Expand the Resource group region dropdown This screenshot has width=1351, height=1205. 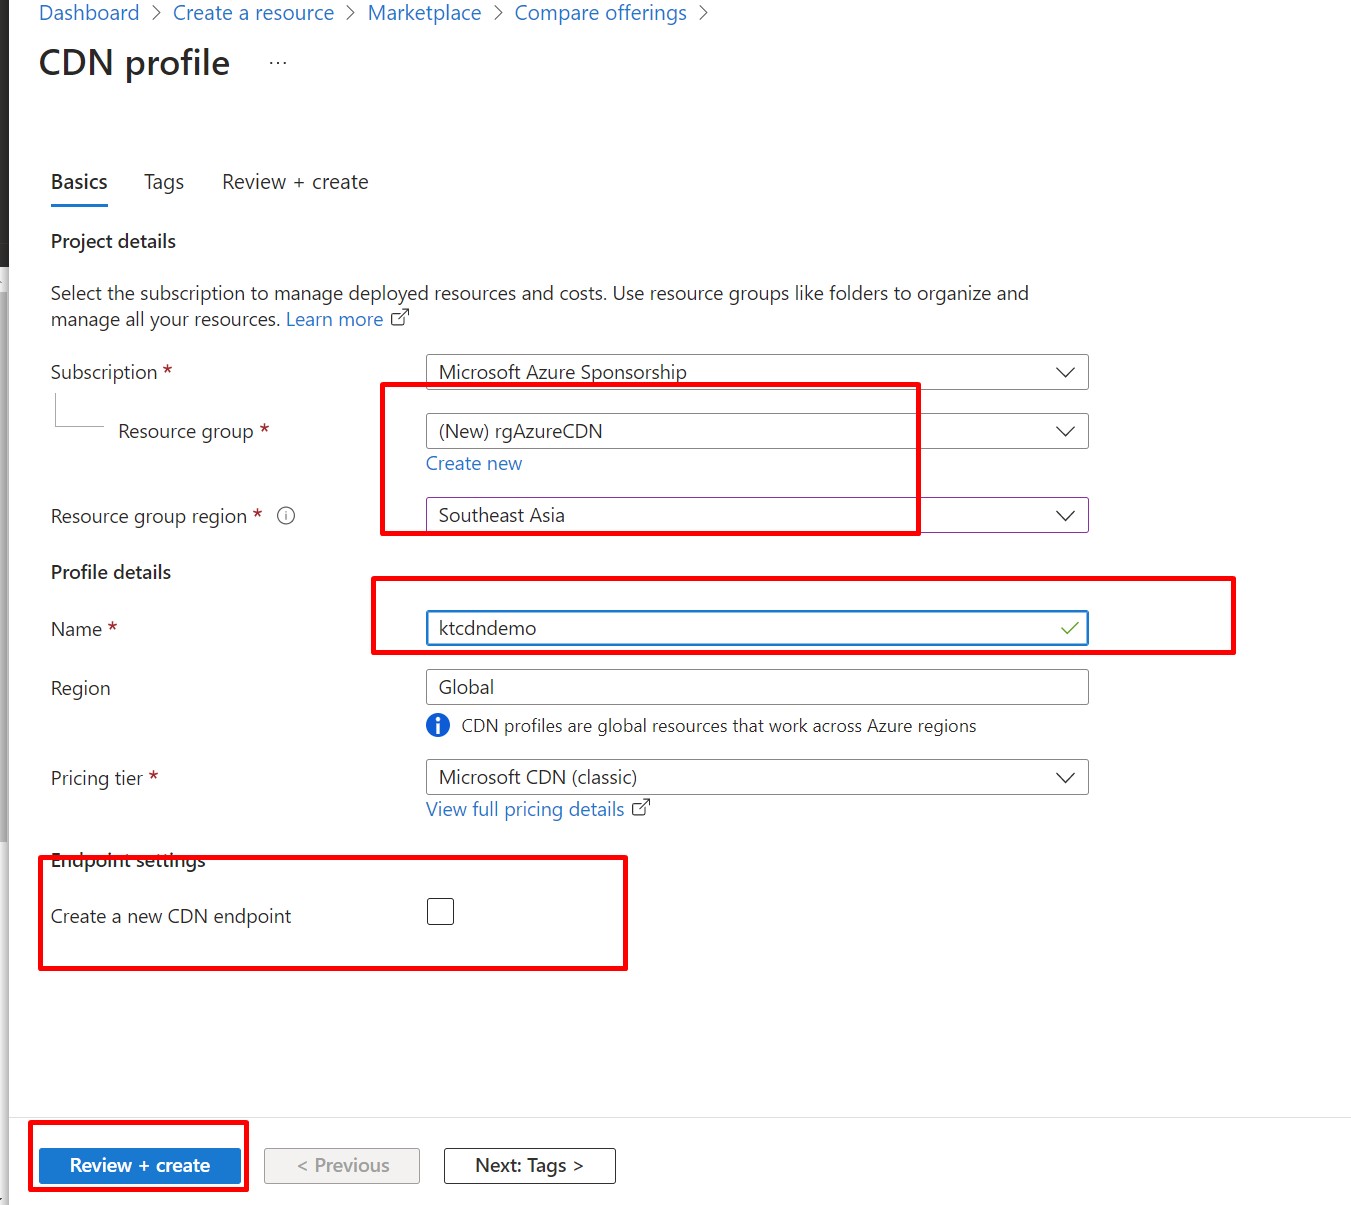click(756, 515)
